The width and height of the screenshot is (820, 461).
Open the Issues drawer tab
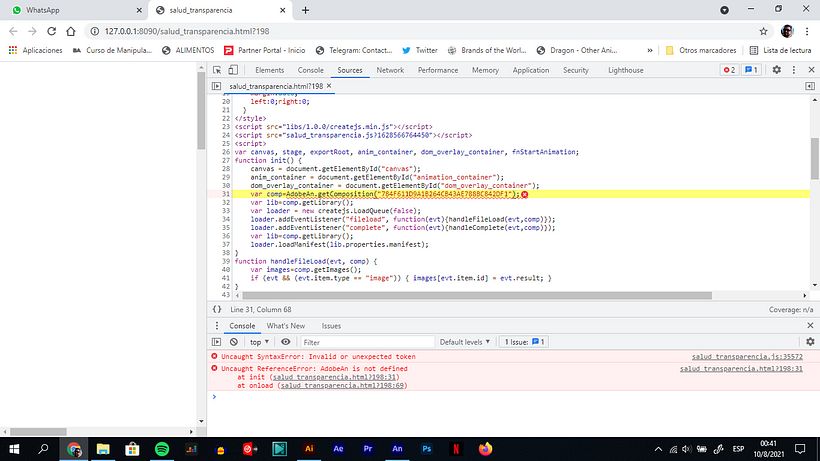pyautogui.click(x=331, y=326)
